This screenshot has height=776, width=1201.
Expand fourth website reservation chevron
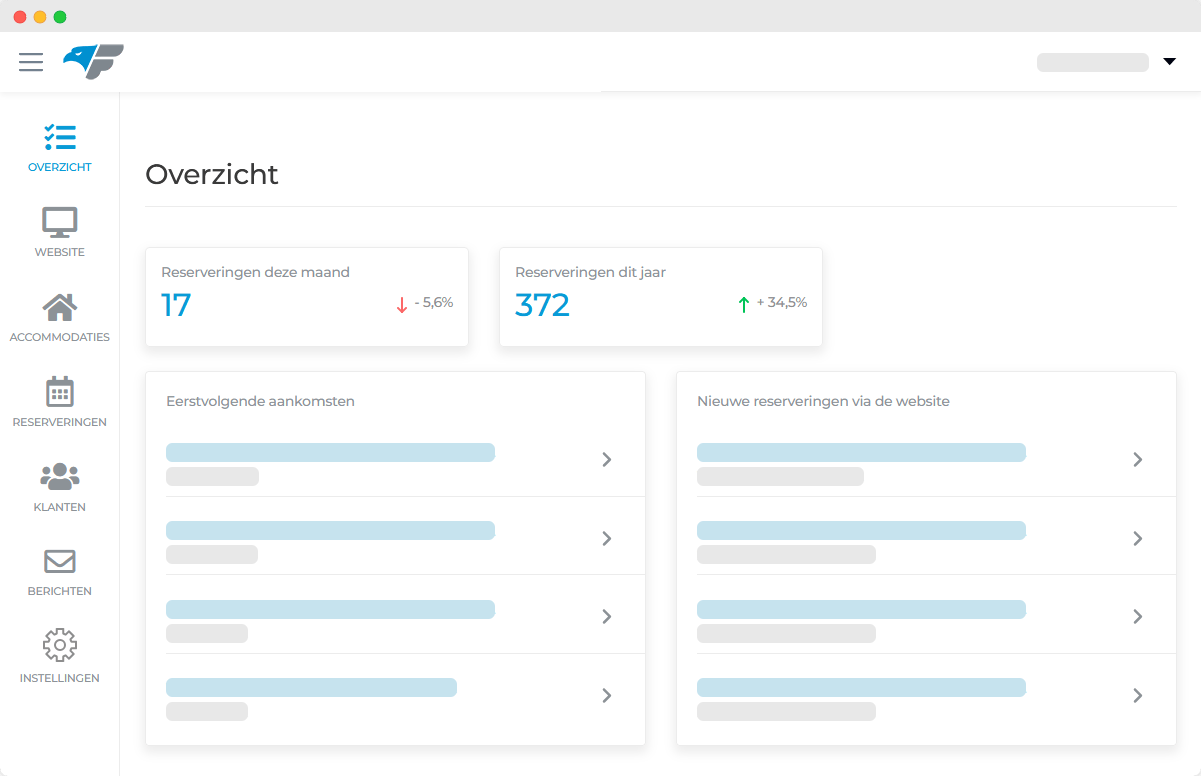tap(1137, 695)
